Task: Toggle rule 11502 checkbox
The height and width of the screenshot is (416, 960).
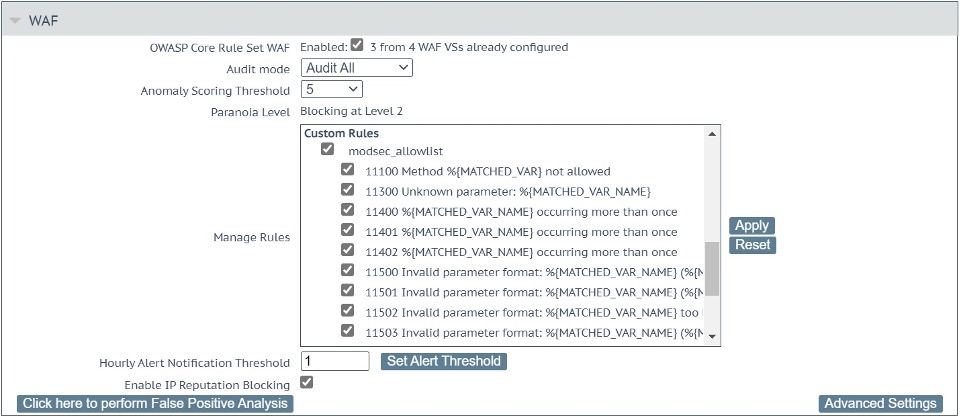Action: click(x=348, y=310)
